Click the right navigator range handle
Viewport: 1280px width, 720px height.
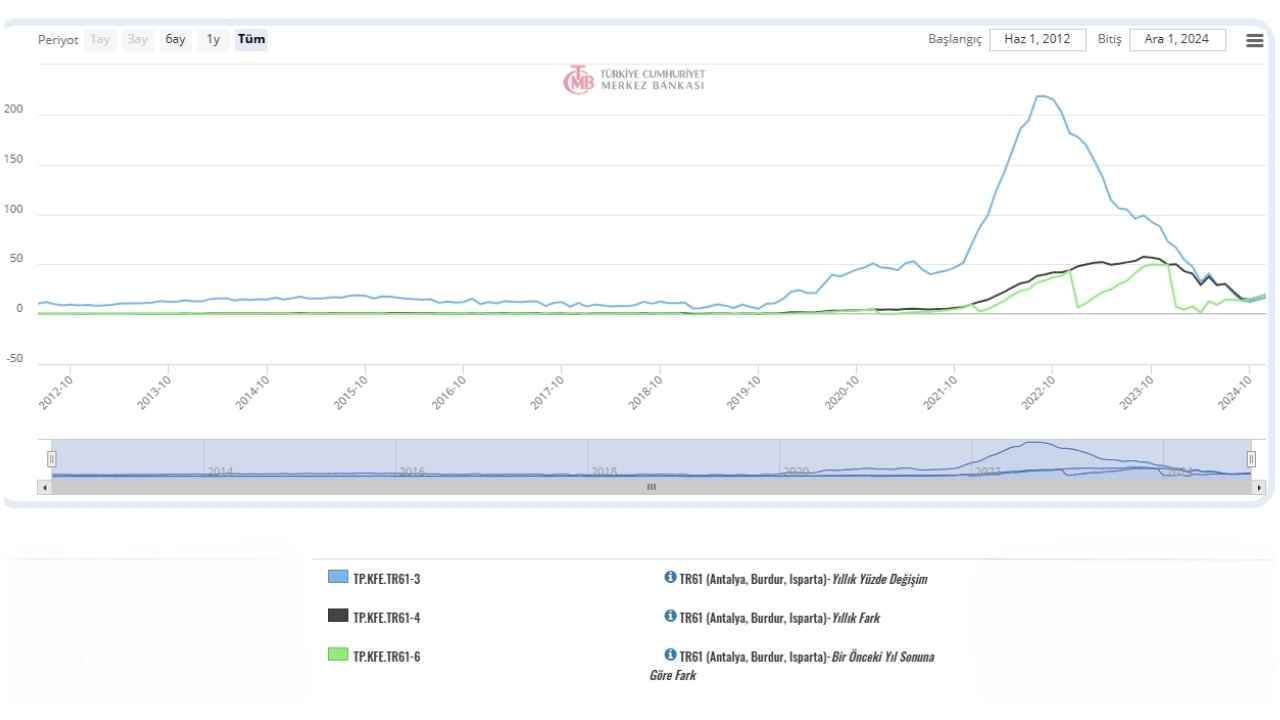click(1251, 459)
